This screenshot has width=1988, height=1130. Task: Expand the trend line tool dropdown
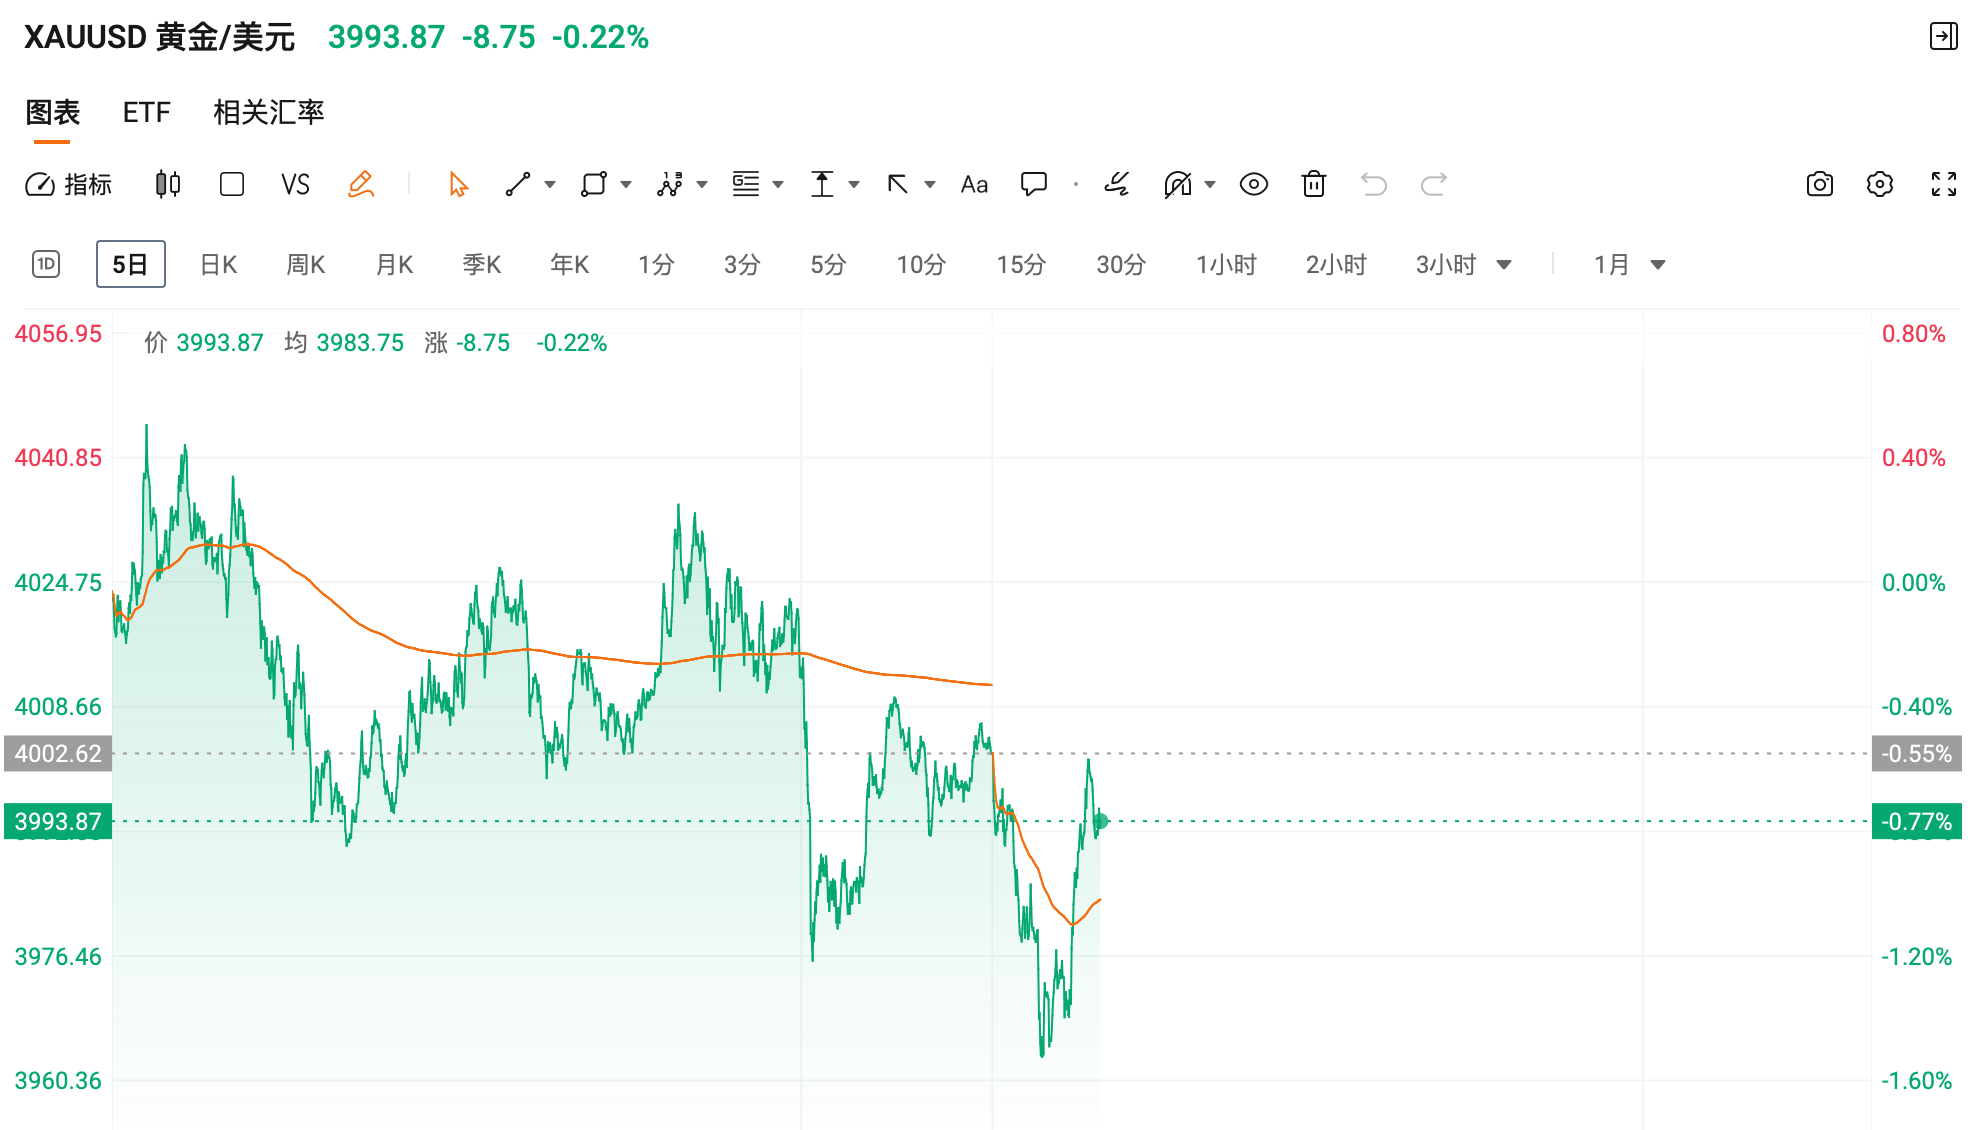(550, 184)
